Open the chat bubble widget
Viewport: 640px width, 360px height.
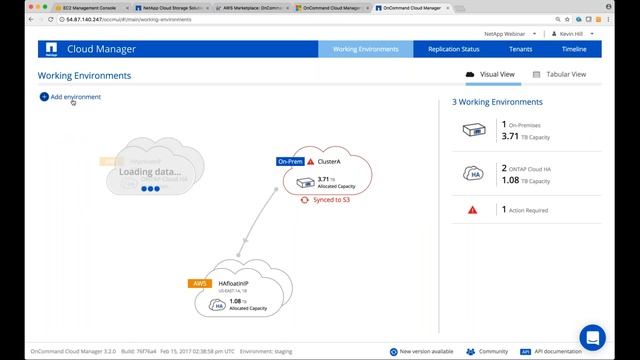592,338
